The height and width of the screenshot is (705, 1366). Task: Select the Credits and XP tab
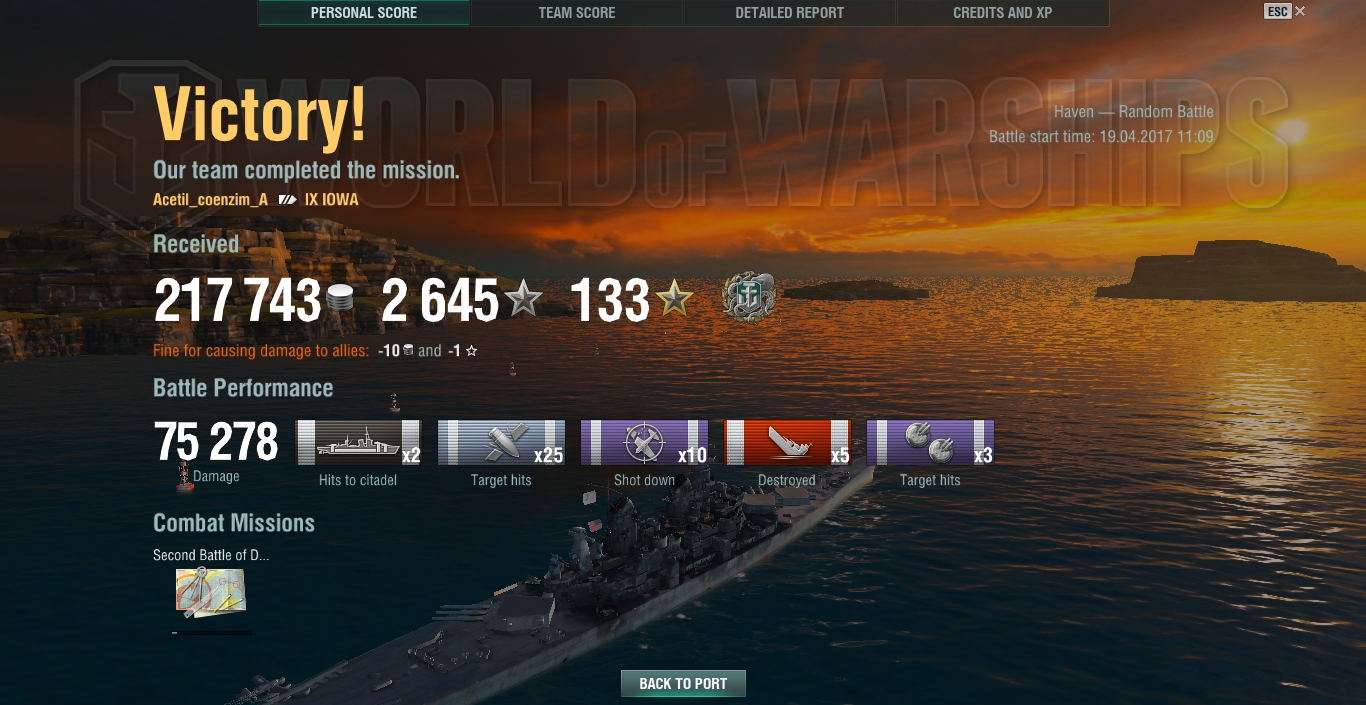pos(1002,13)
